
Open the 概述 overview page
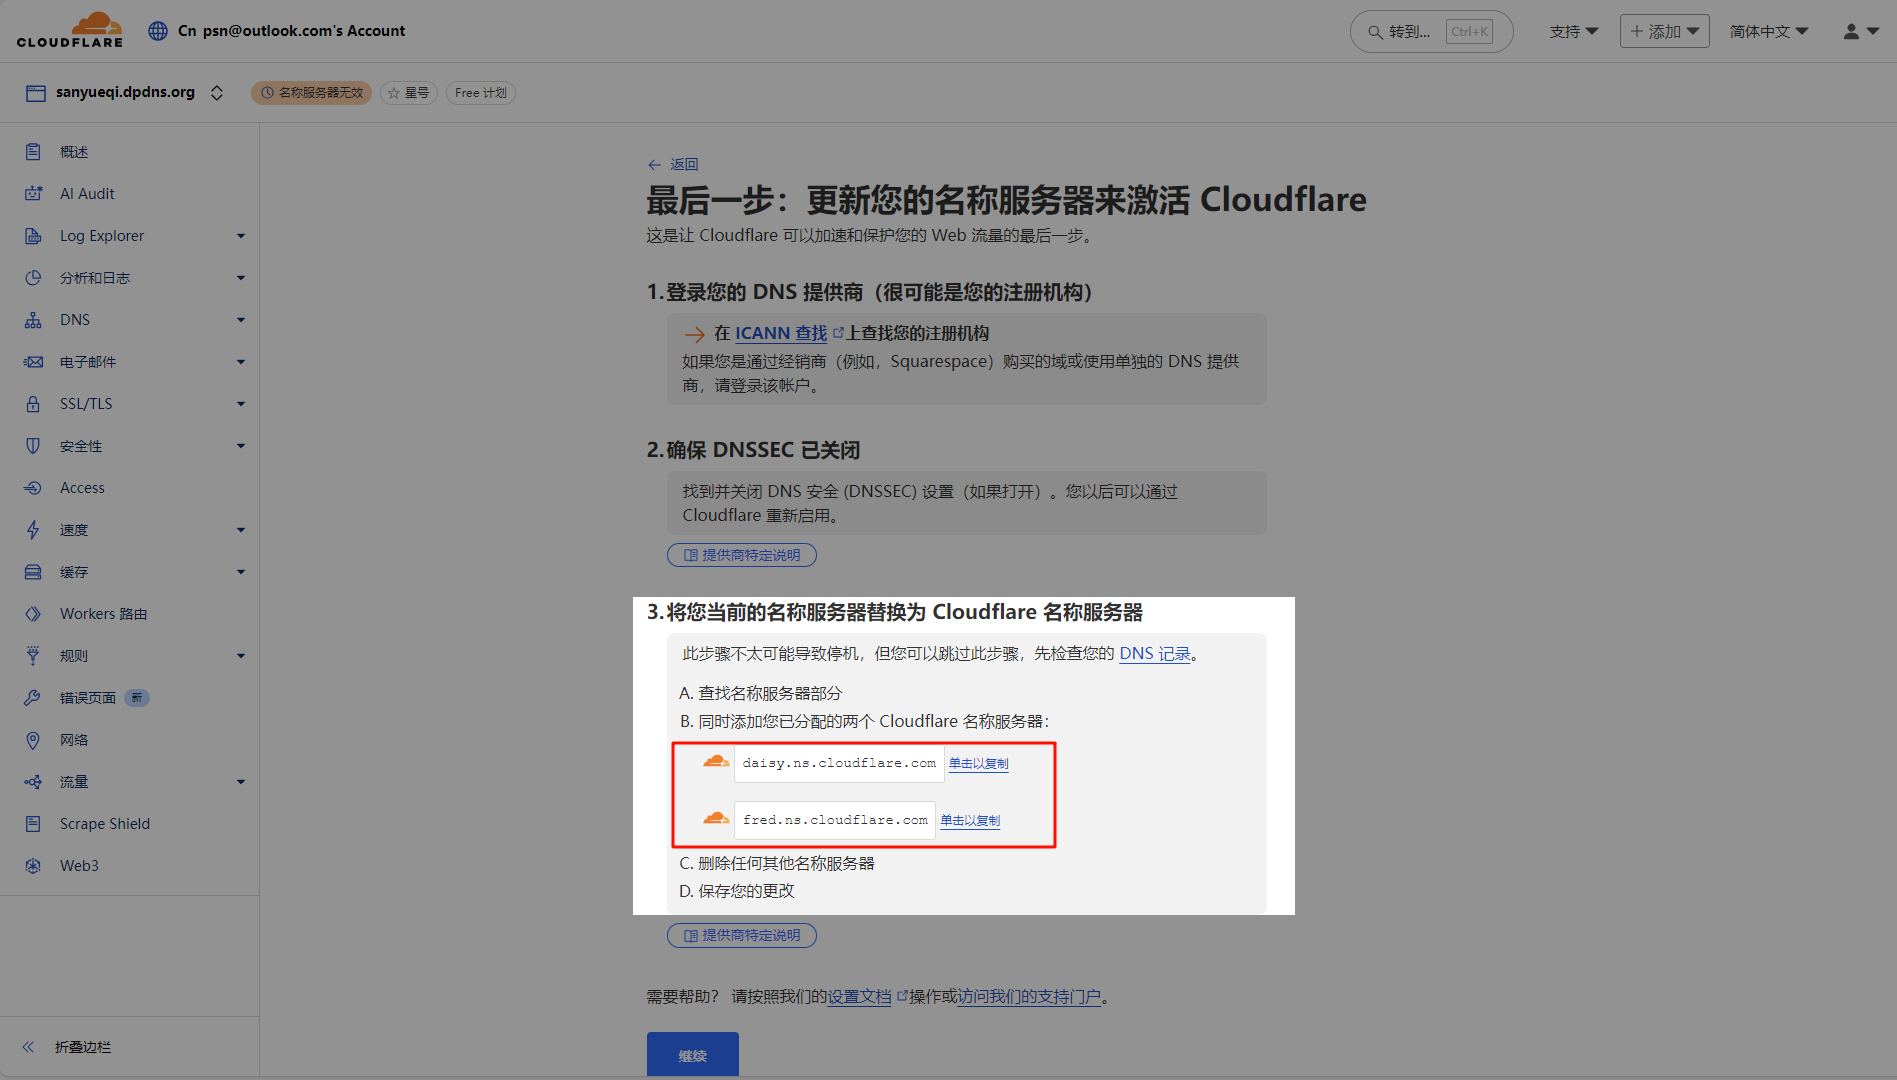pyautogui.click(x=74, y=152)
